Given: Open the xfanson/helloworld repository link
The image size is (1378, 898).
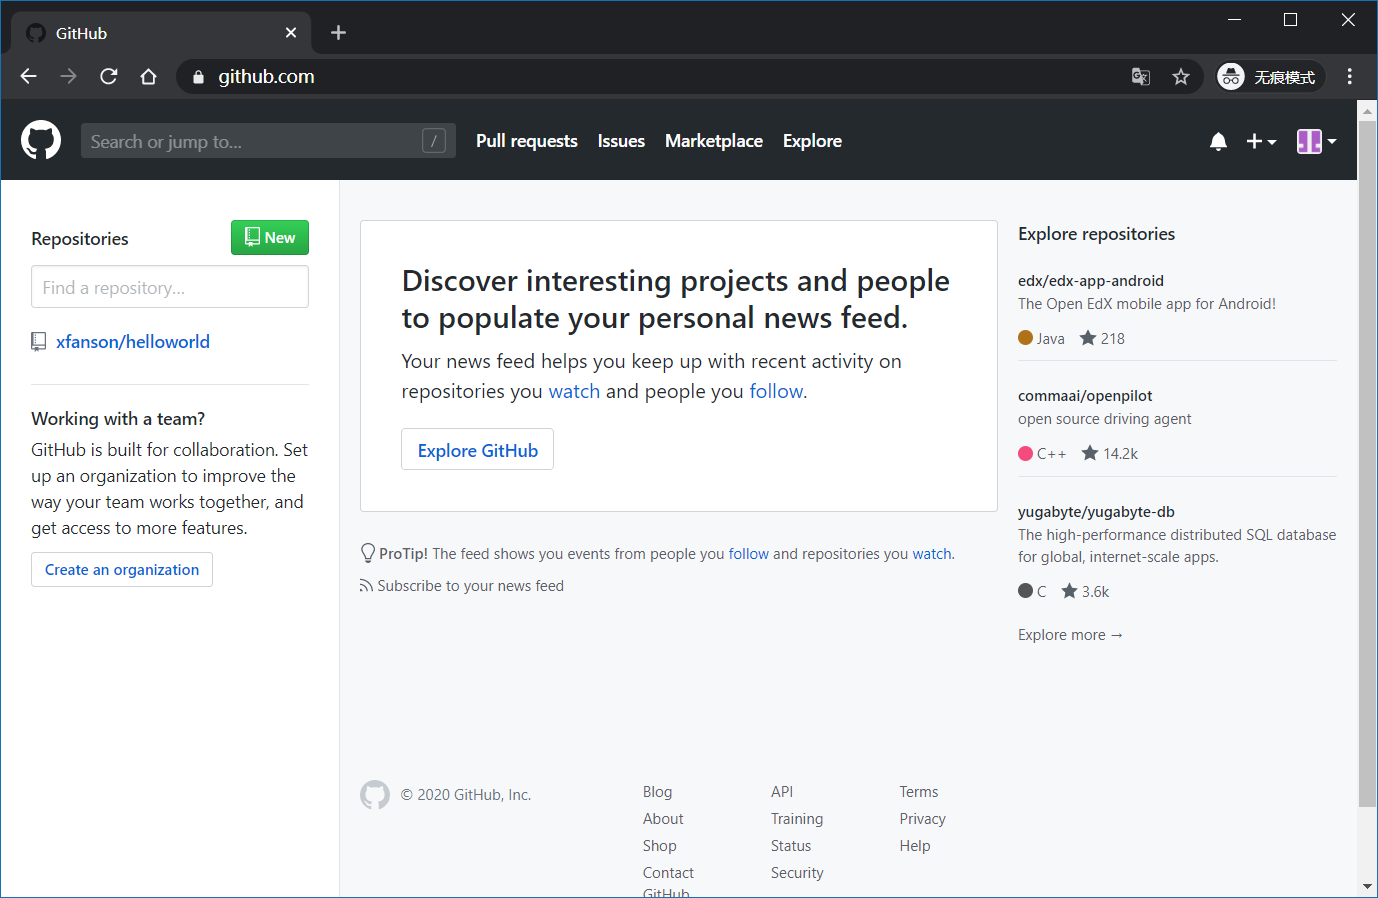Looking at the screenshot, I should pos(132,342).
